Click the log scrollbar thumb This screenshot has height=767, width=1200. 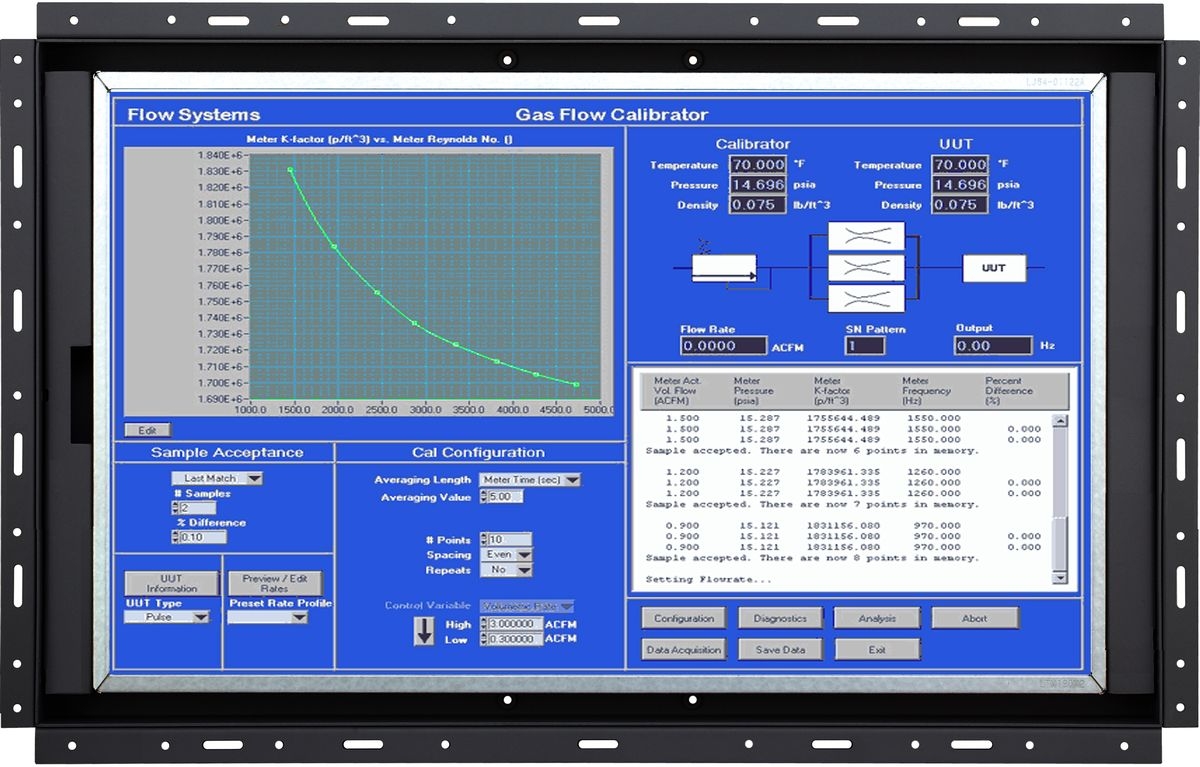(x=1060, y=544)
